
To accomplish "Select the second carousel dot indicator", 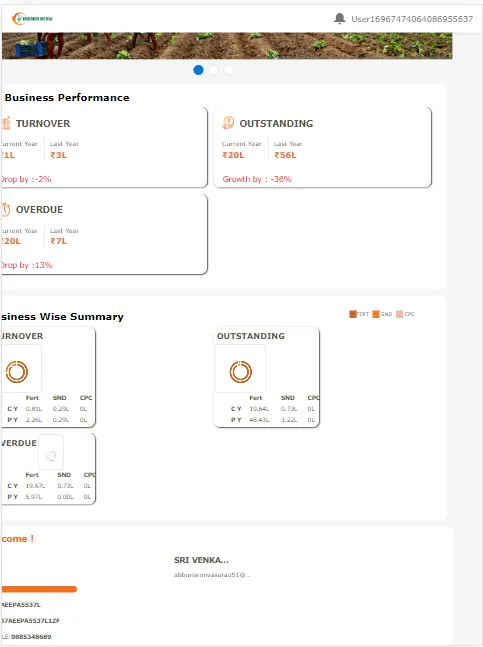I will coord(213,70).
